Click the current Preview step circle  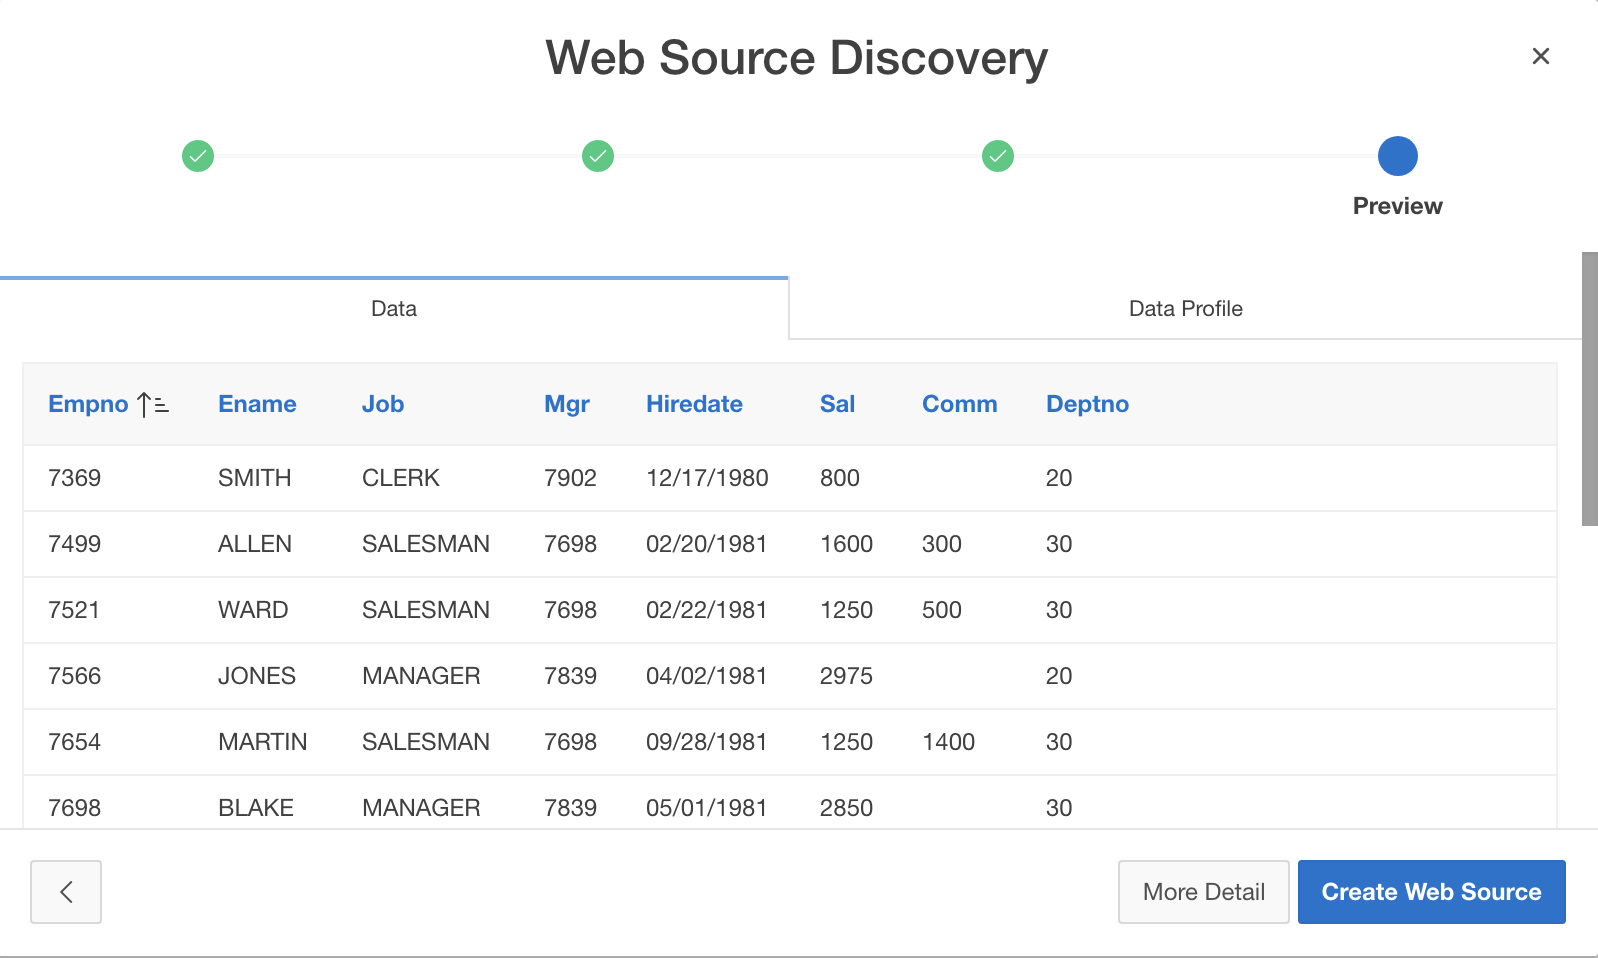1397,156
